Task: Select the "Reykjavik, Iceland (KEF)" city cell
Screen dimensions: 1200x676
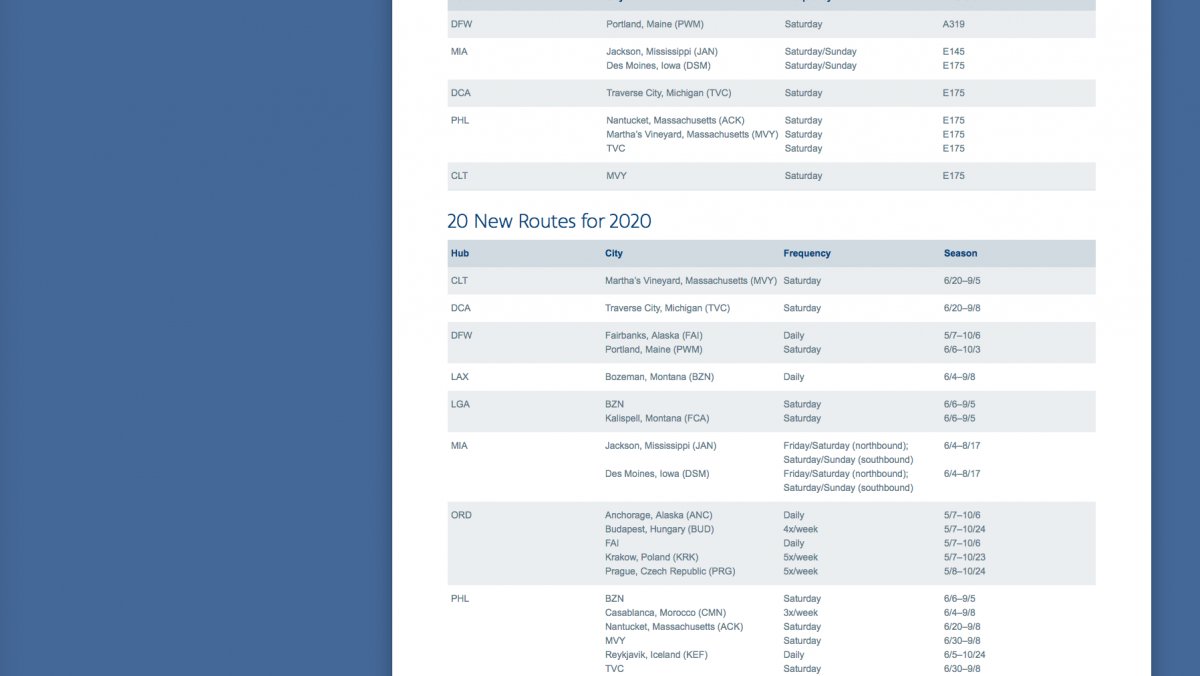Action: pyautogui.click(x=657, y=655)
